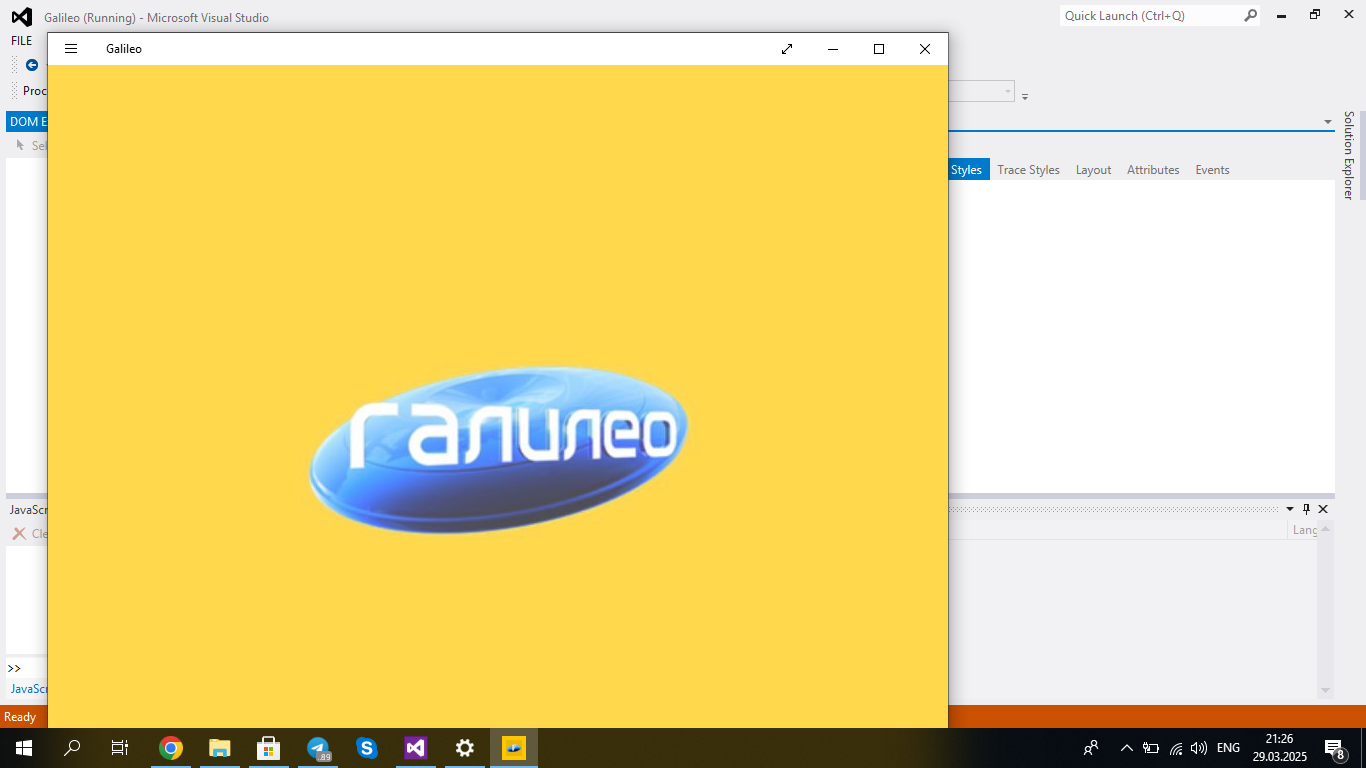
Task: Open the document tab list dropdown arrow
Action: (1328, 122)
